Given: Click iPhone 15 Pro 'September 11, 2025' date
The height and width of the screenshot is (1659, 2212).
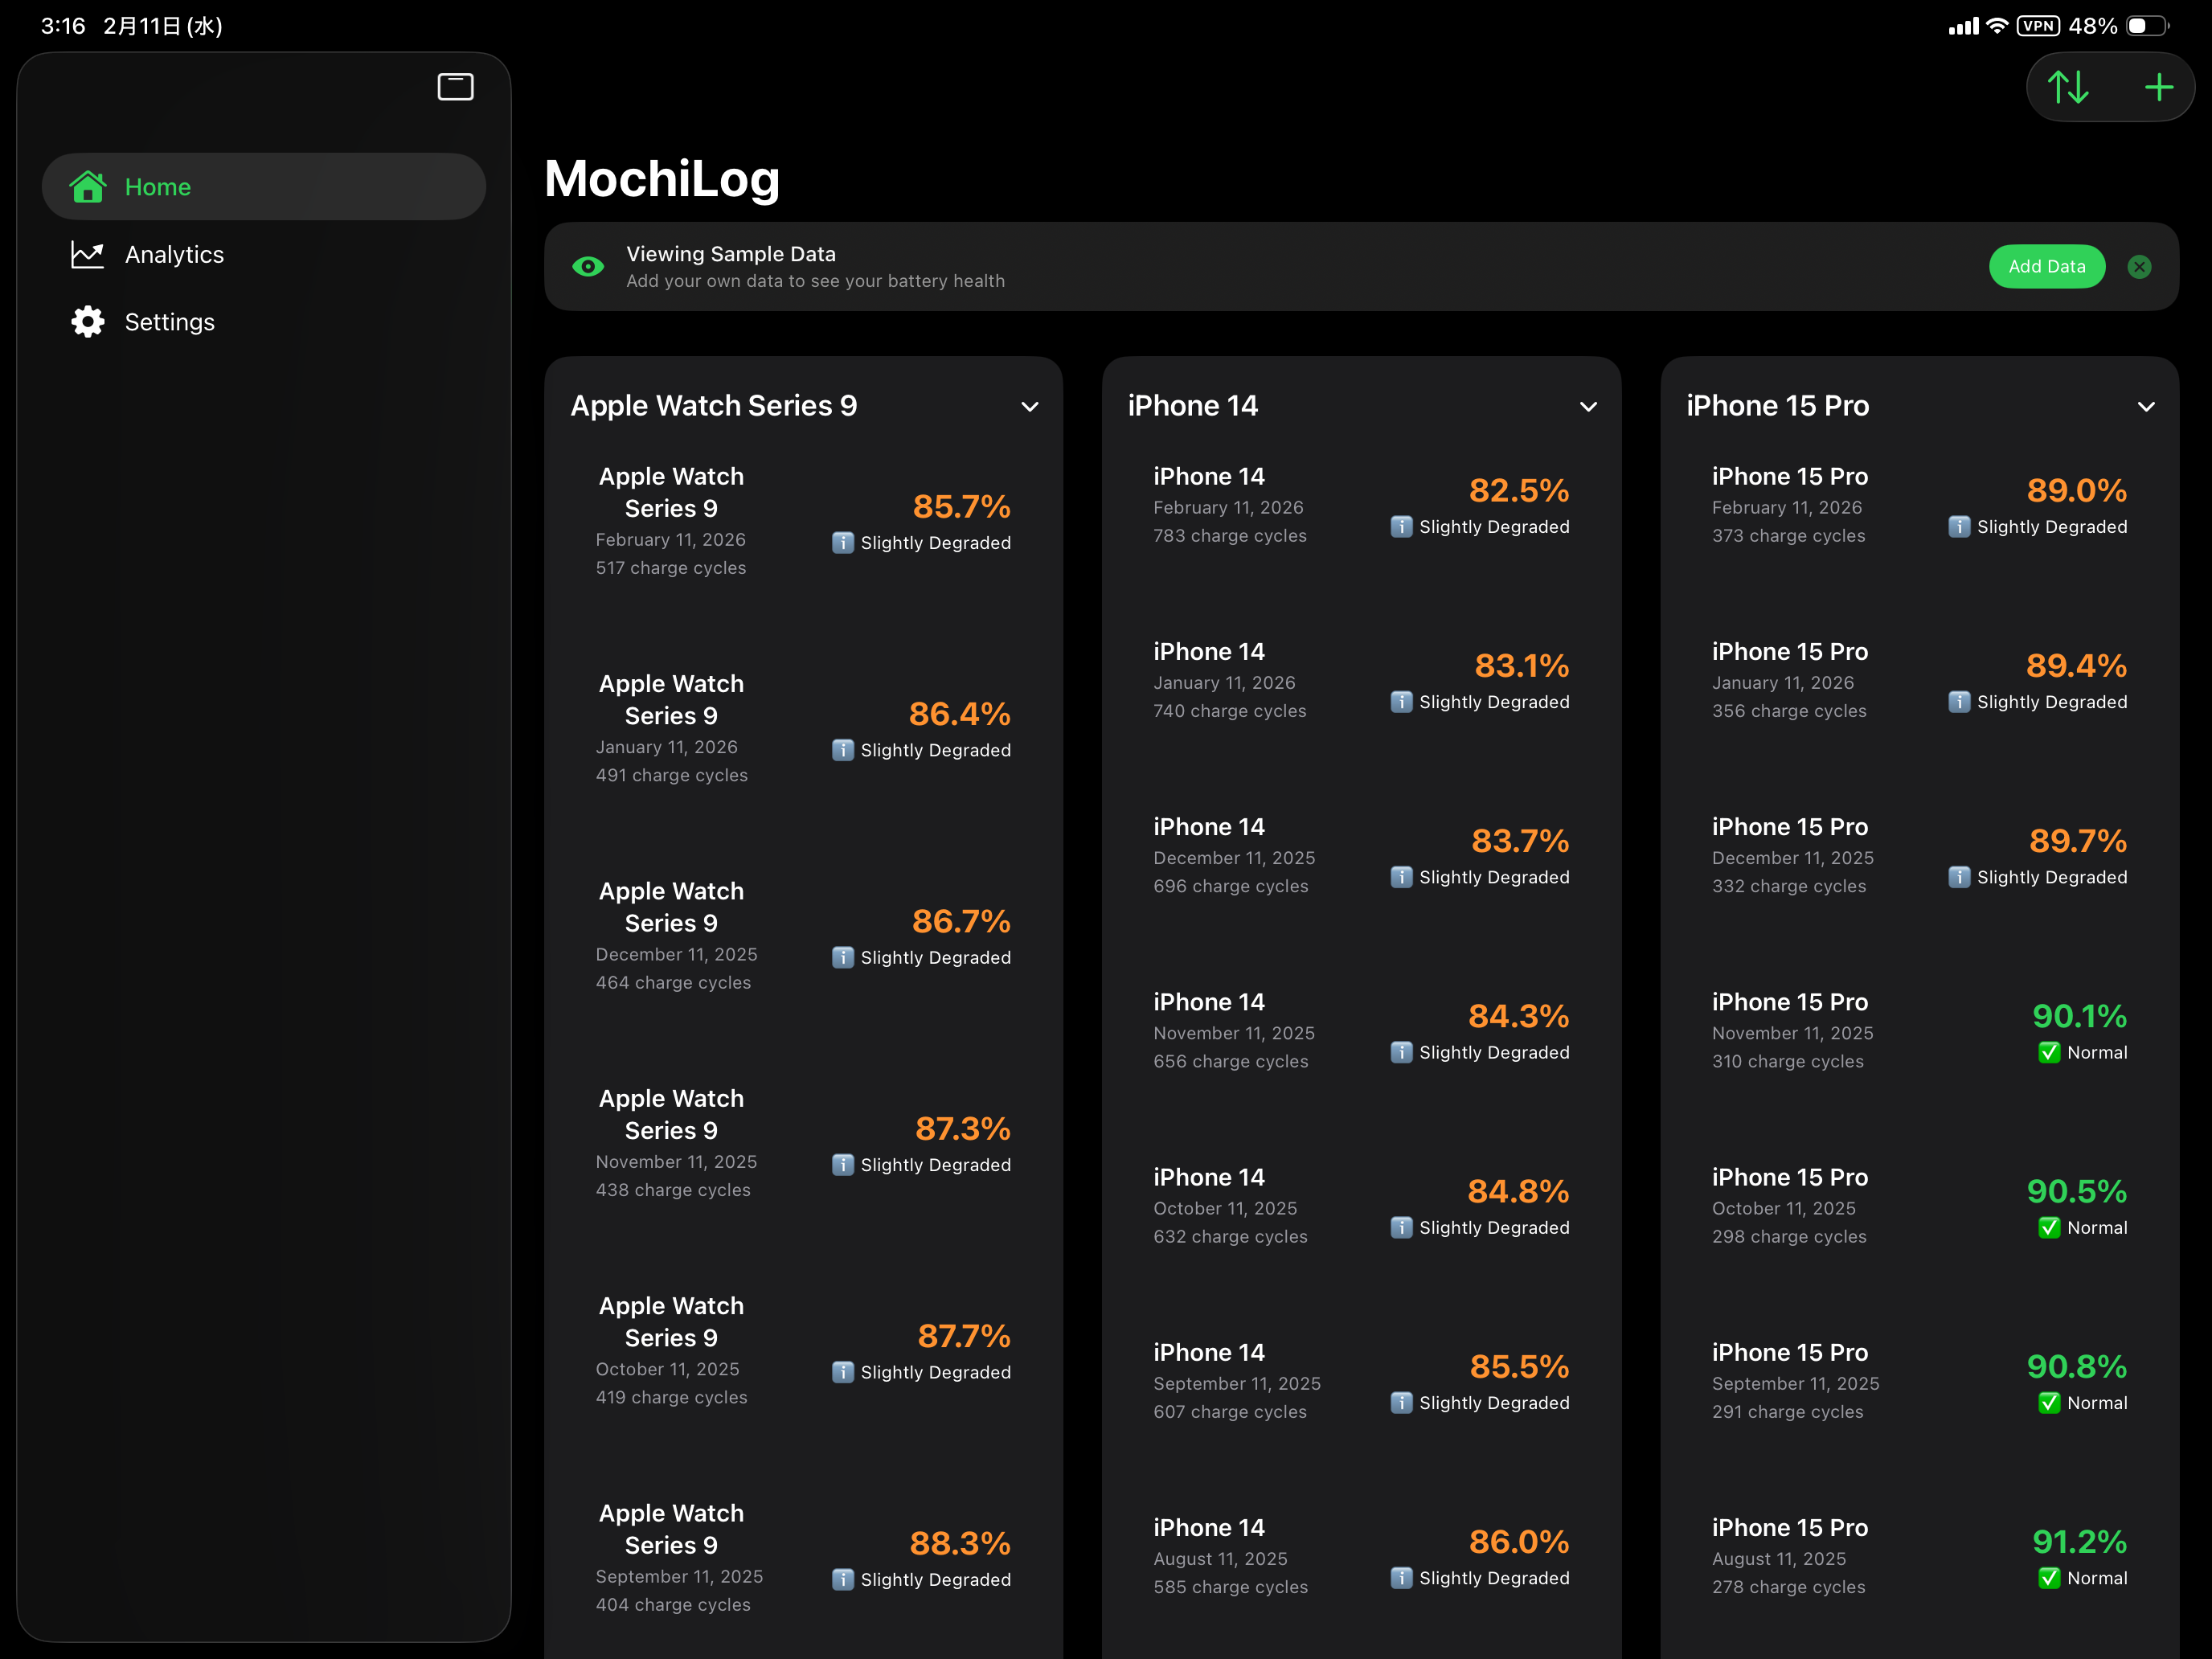Looking at the screenshot, I should coord(1795,1384).
